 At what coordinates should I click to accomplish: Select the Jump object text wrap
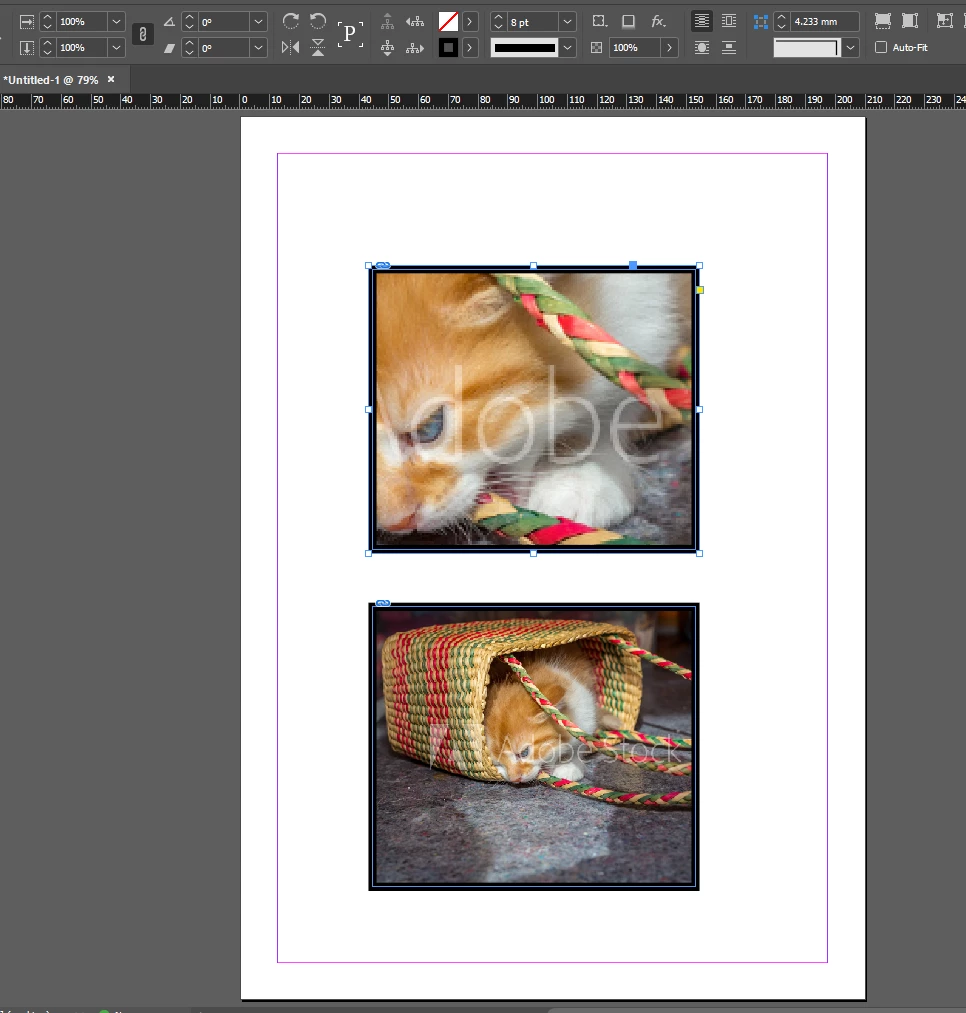tap(729, 48)
